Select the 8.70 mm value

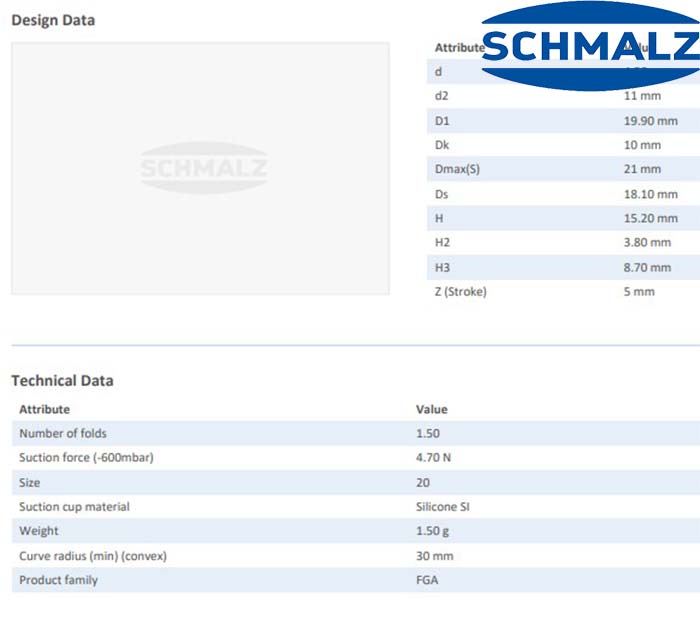tap(647, 267)
